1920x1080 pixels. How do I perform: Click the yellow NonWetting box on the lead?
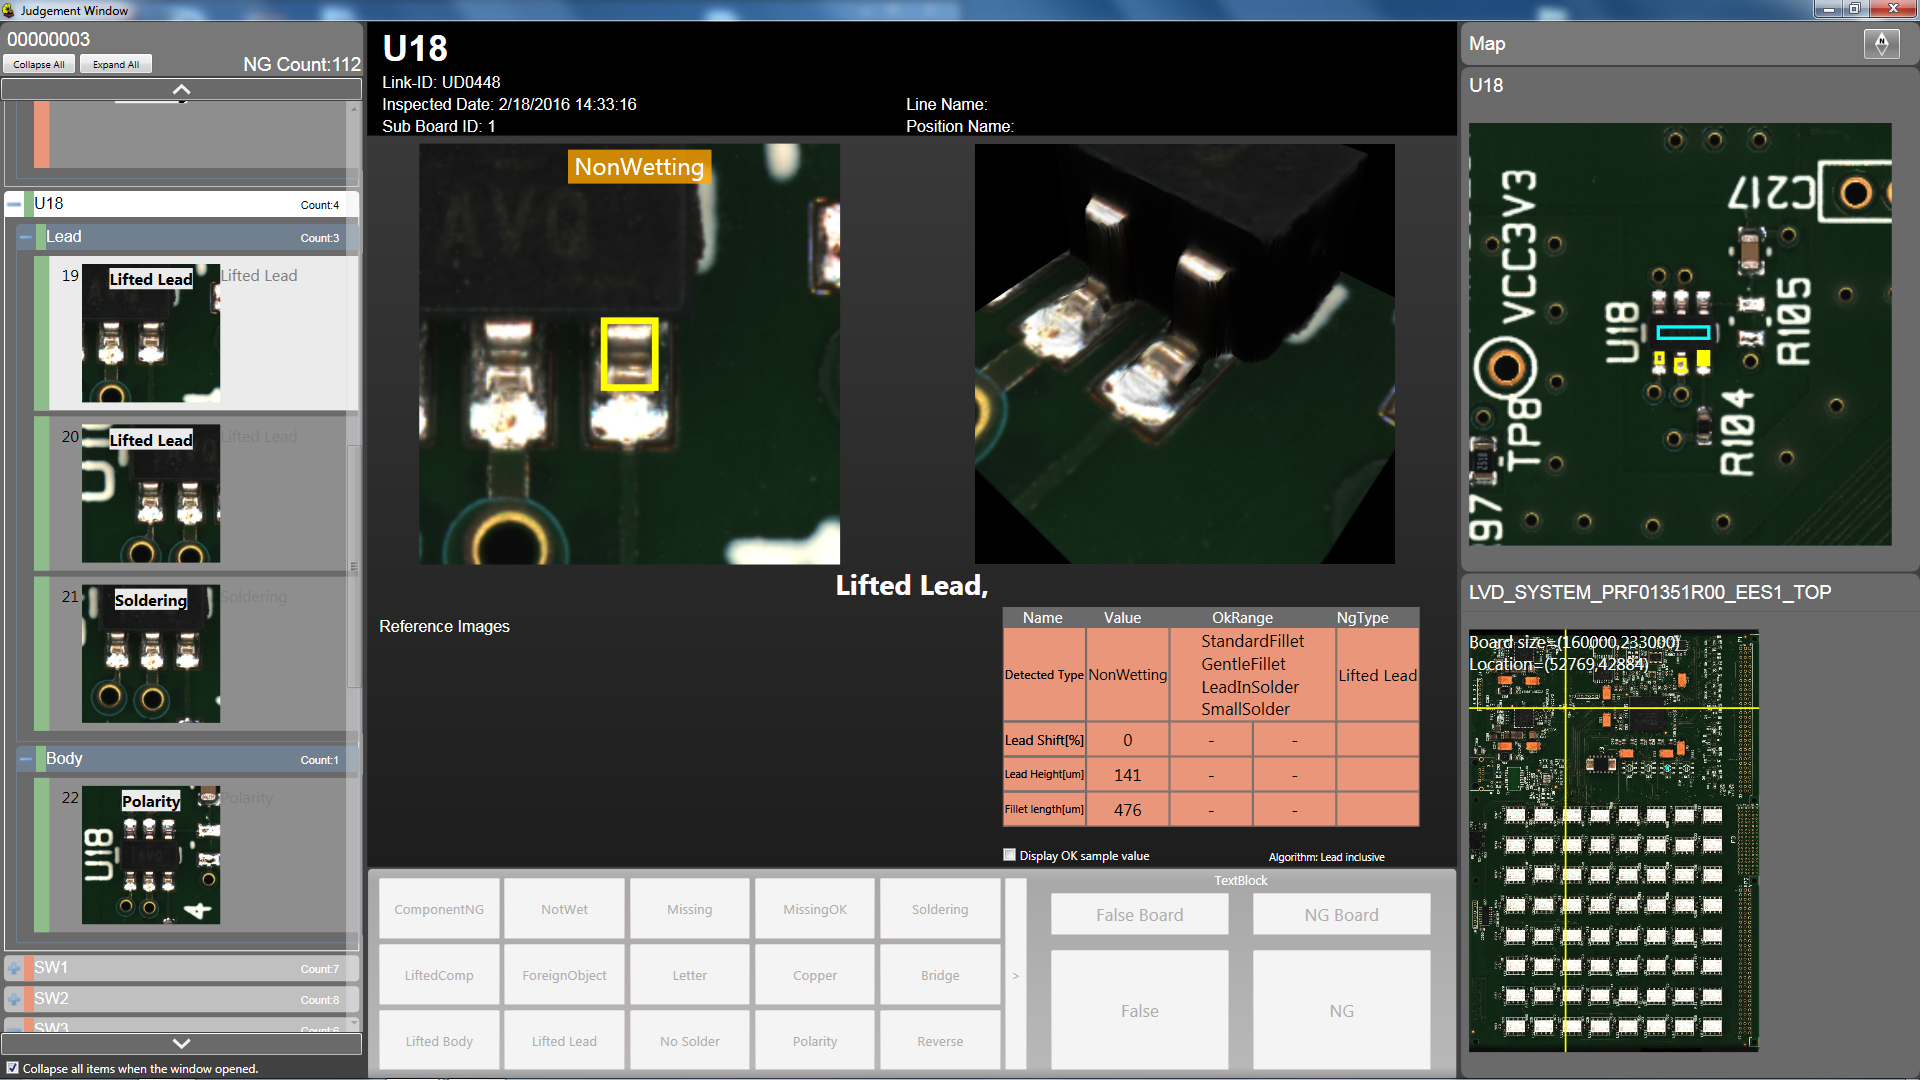pyautogui.click(x=629, y=354)
